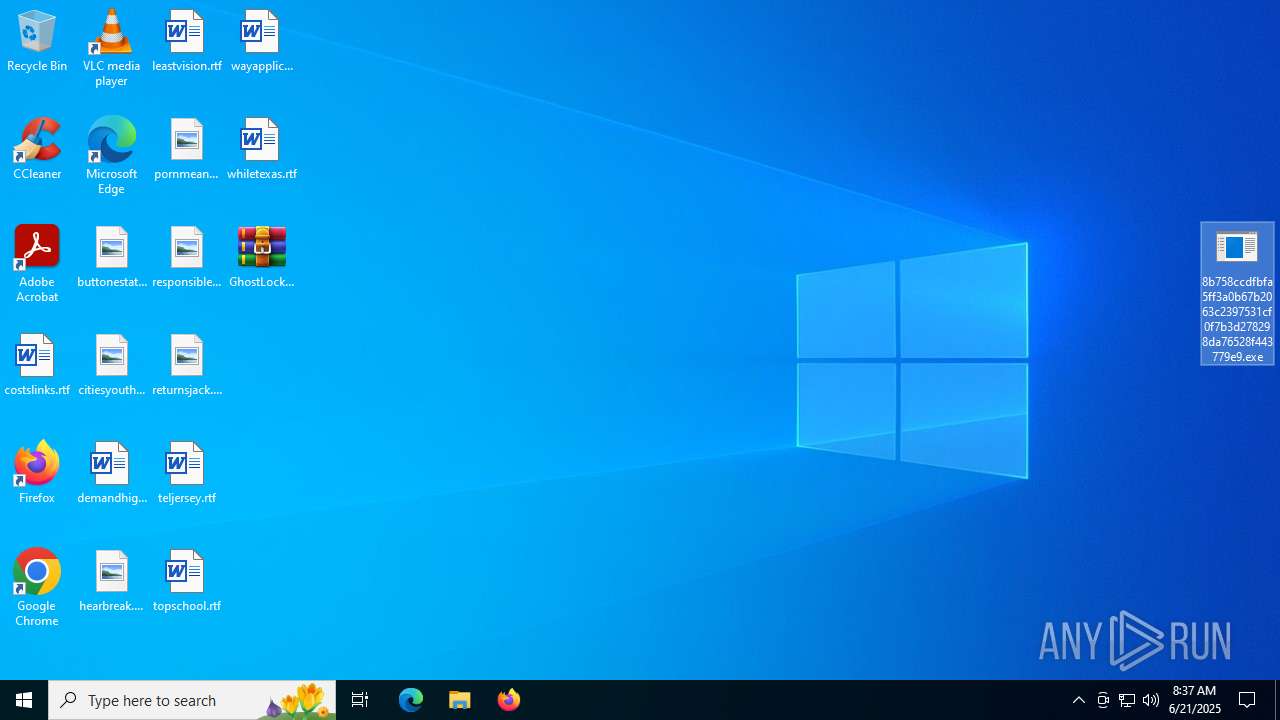Select the Google Chrome desktop shortcut

click(x=37, y=588)
